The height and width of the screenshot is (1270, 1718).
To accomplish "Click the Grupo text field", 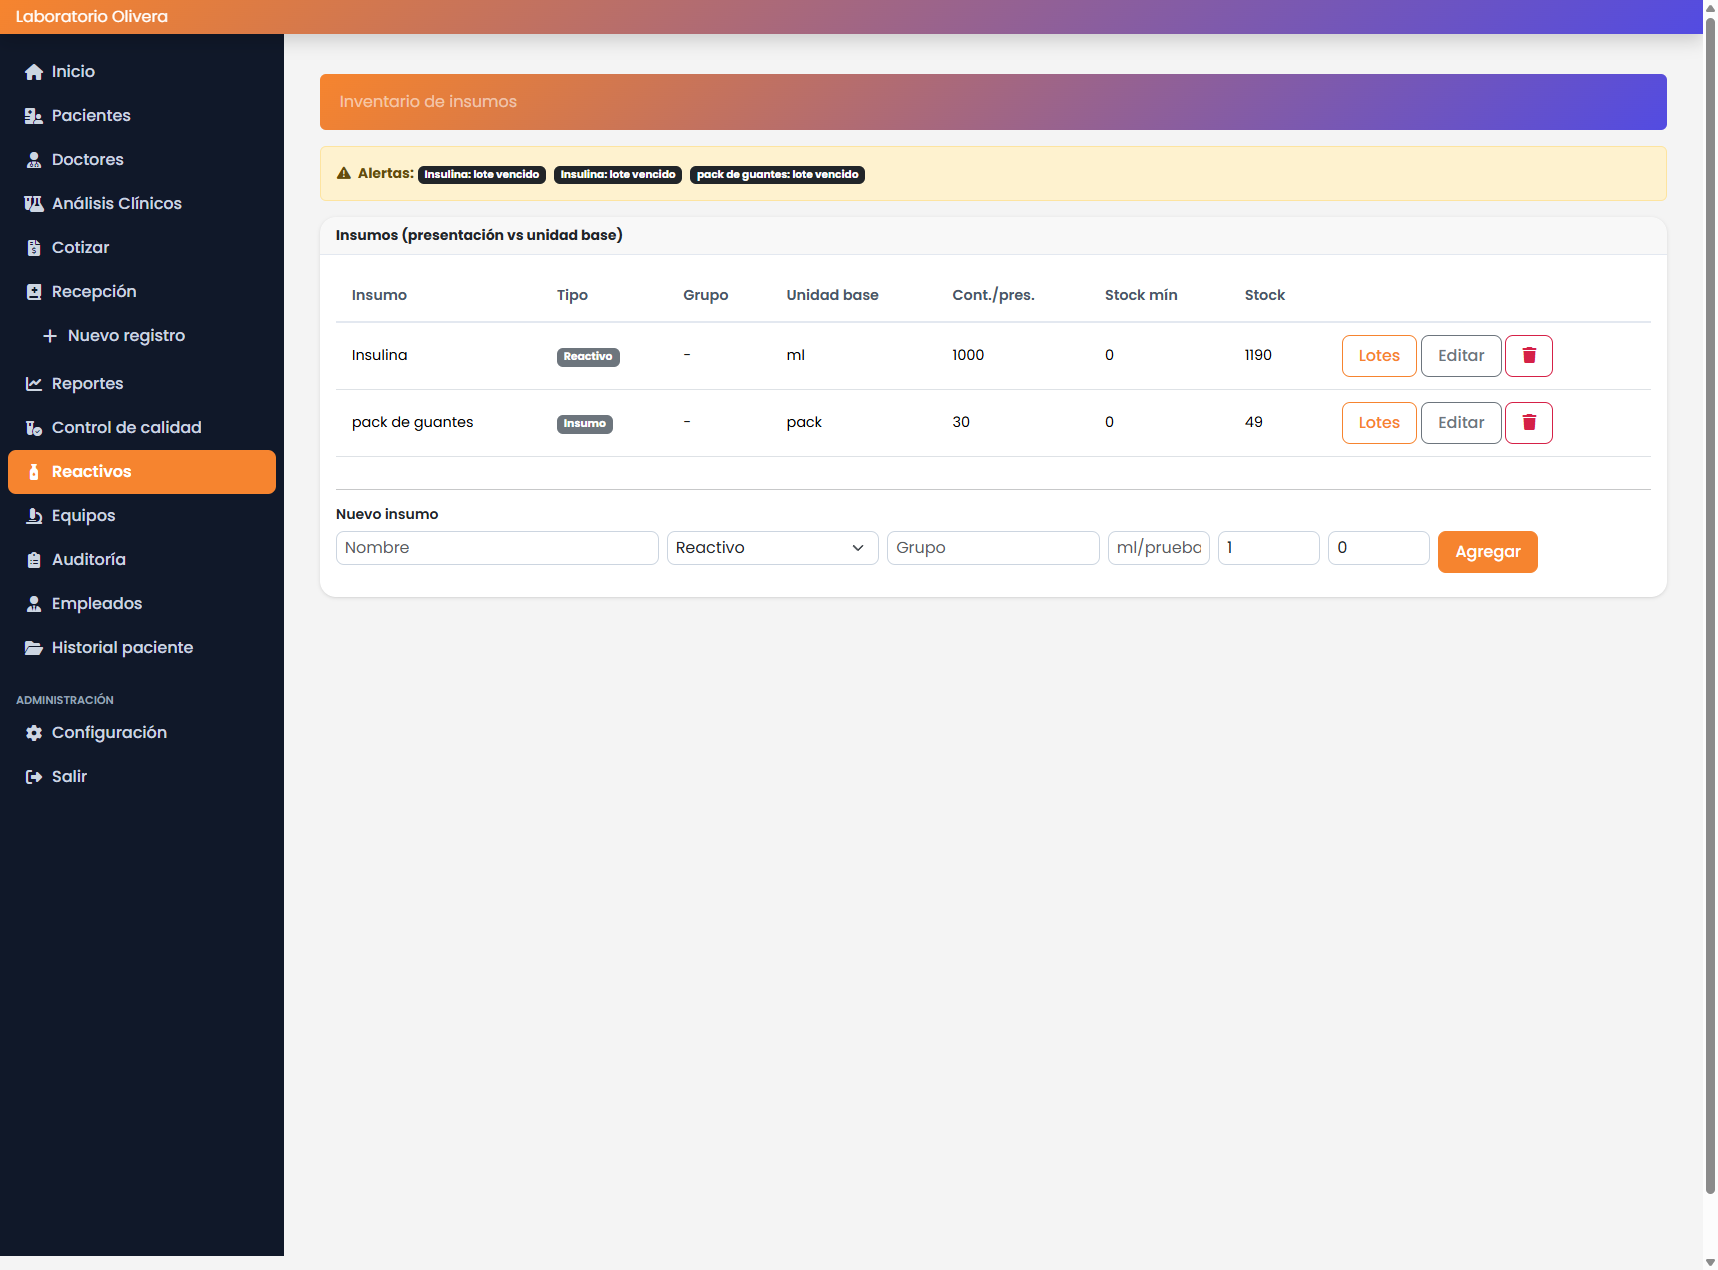I will [992, 548].
